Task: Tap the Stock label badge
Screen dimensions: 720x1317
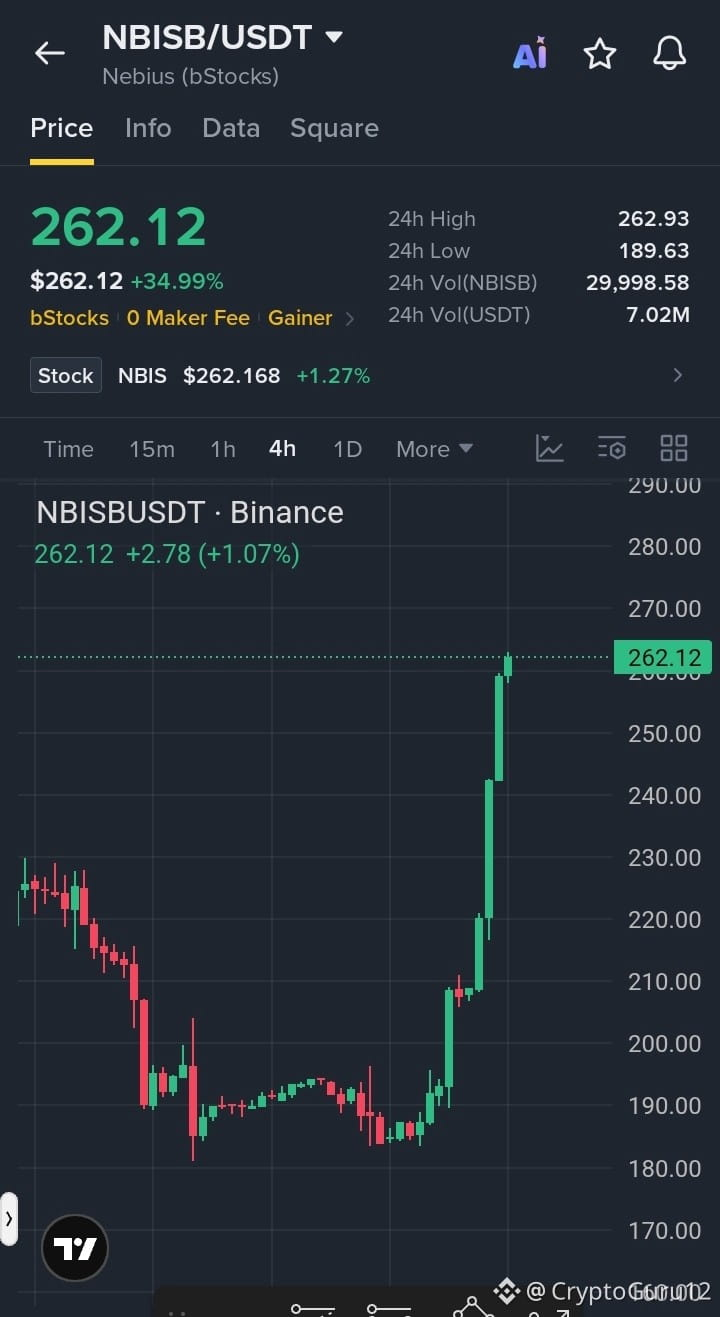Action: (x=66, y=375)
